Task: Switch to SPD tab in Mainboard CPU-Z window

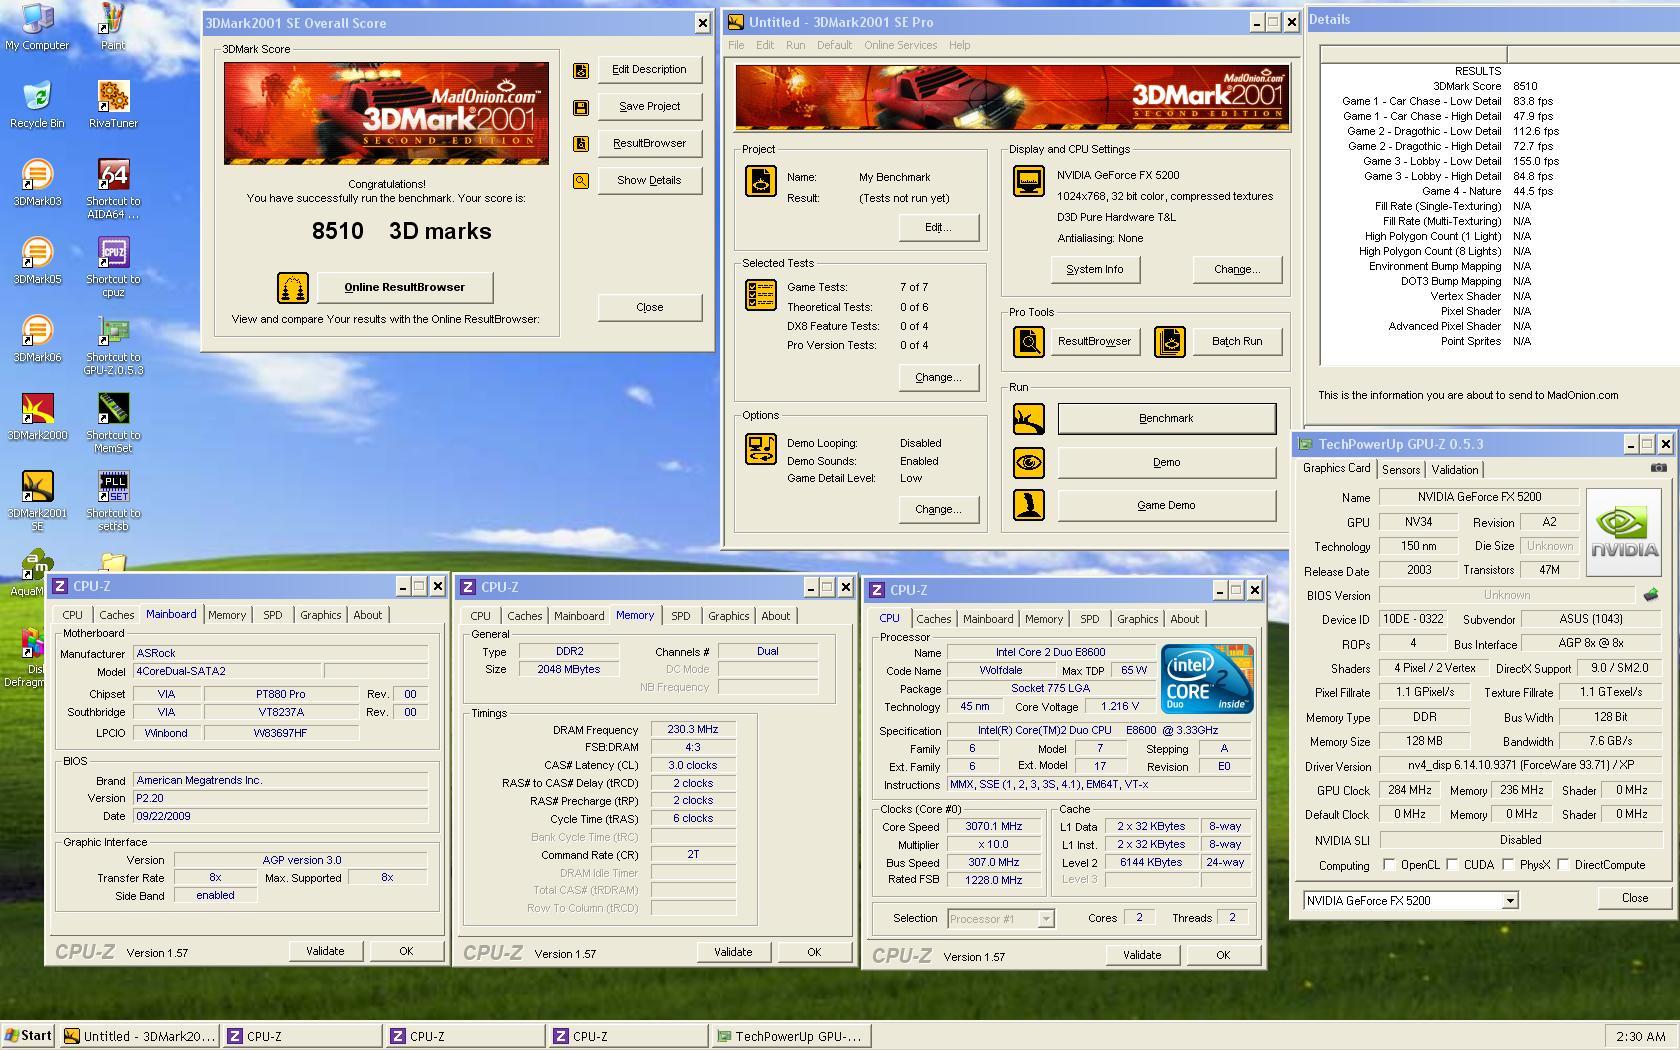Action: point(273,615)
